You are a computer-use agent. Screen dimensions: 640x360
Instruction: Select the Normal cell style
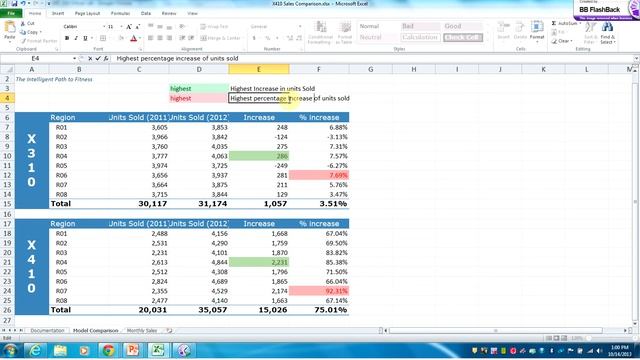[378, 26]
